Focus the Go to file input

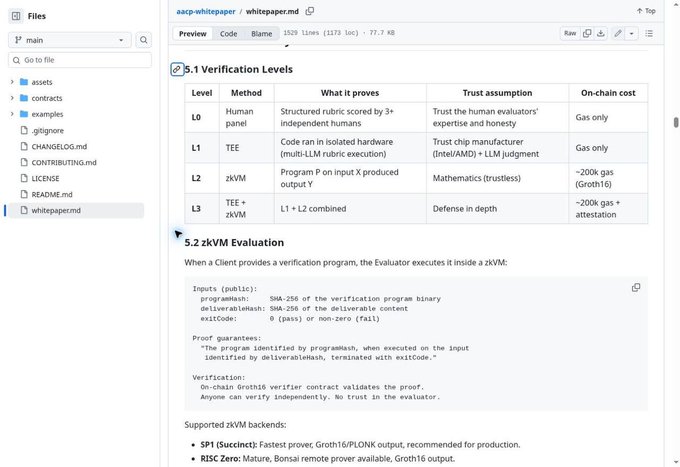(80, 60)
